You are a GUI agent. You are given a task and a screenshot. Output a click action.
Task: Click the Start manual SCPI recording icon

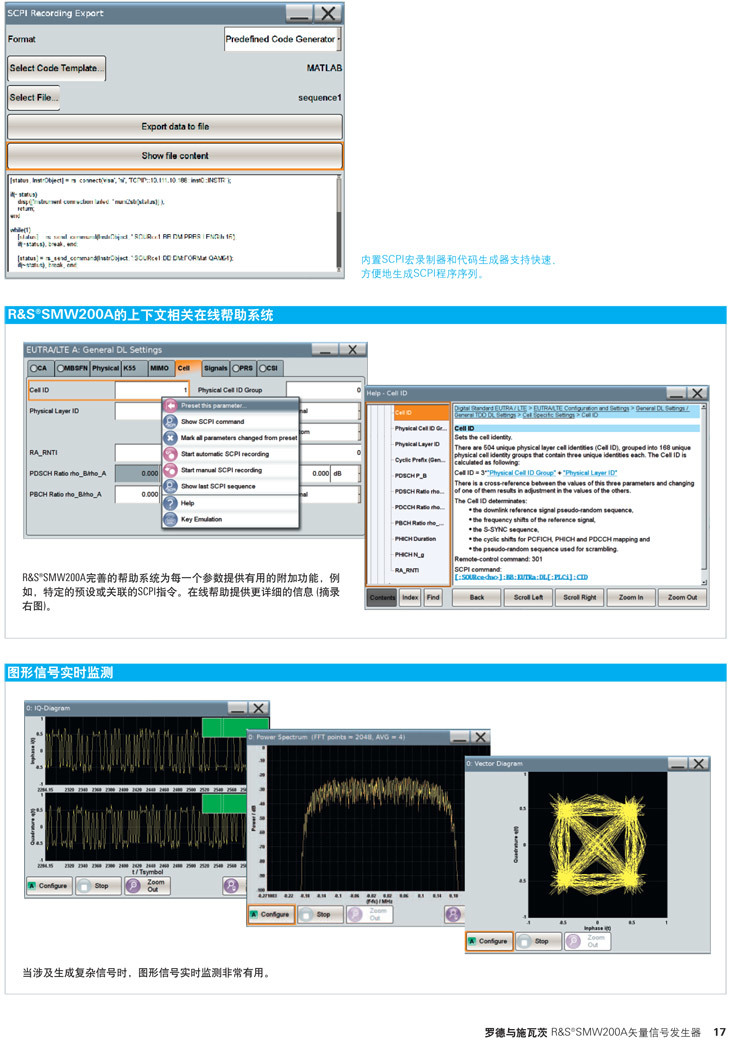pos(170,470)
